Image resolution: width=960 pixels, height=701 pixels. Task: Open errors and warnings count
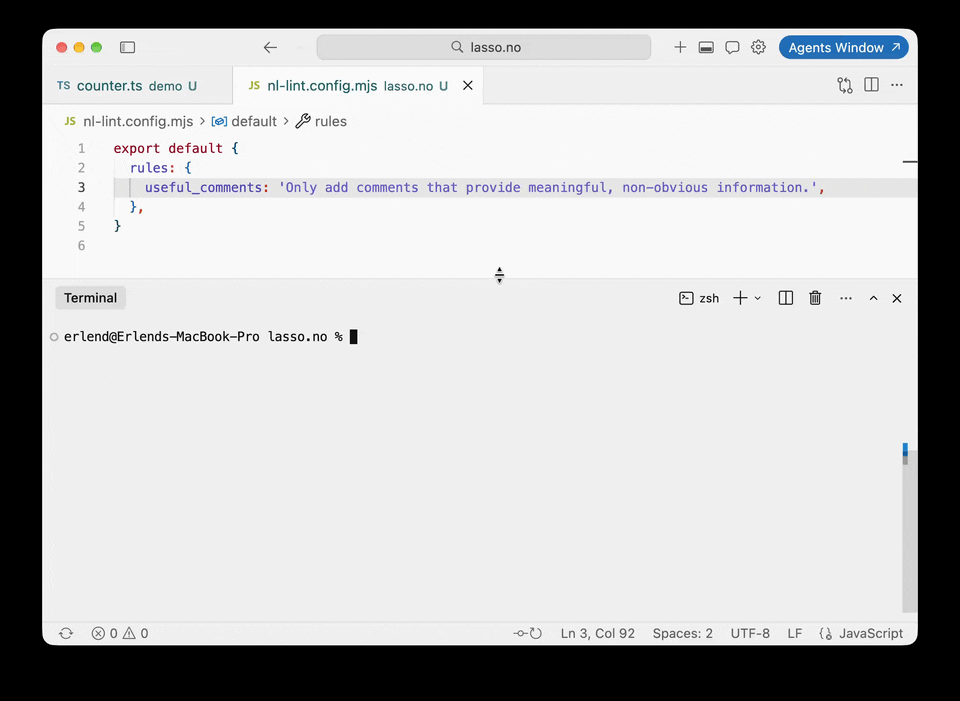click(x=120, y=633)
